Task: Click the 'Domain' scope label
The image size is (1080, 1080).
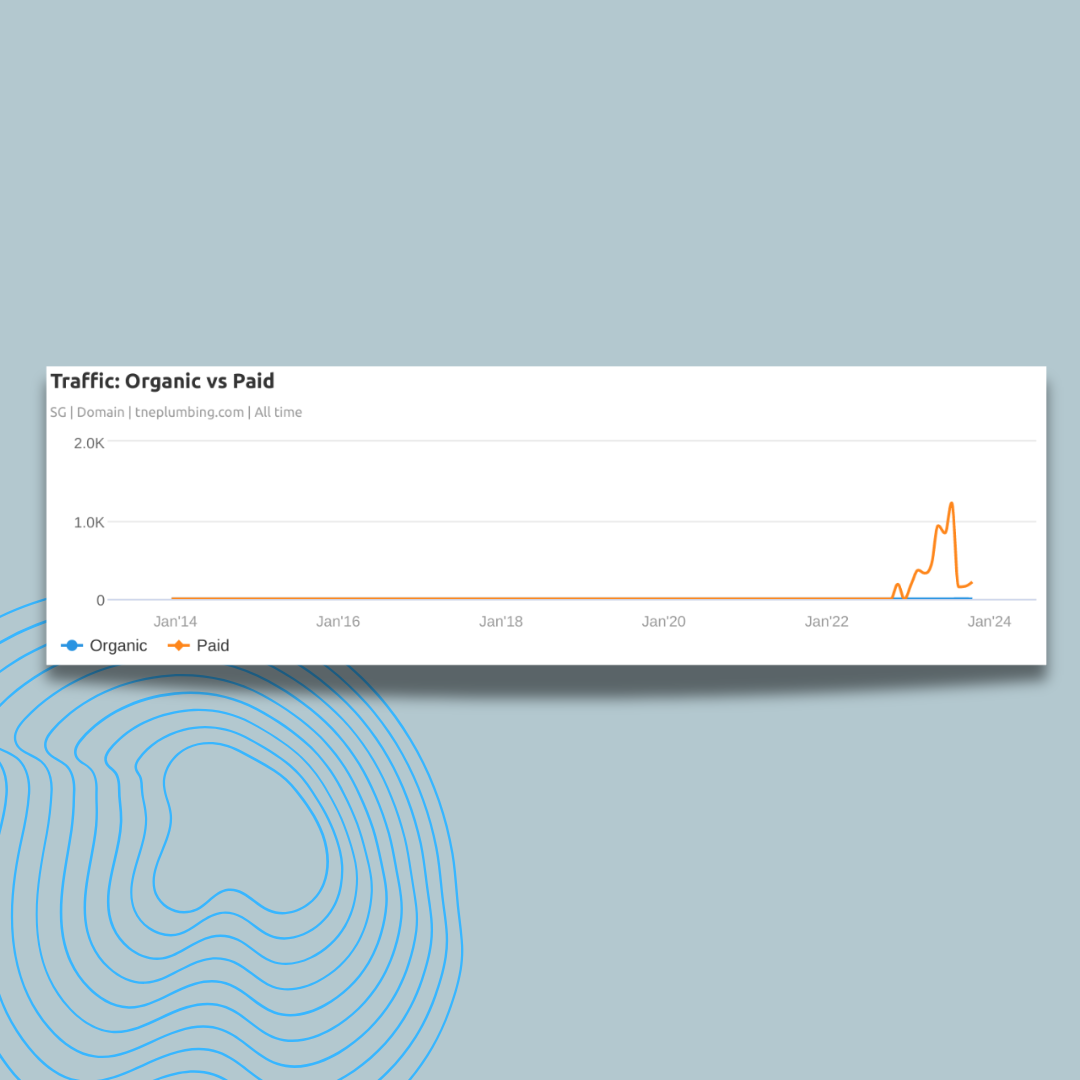Action: click(101, 412)
